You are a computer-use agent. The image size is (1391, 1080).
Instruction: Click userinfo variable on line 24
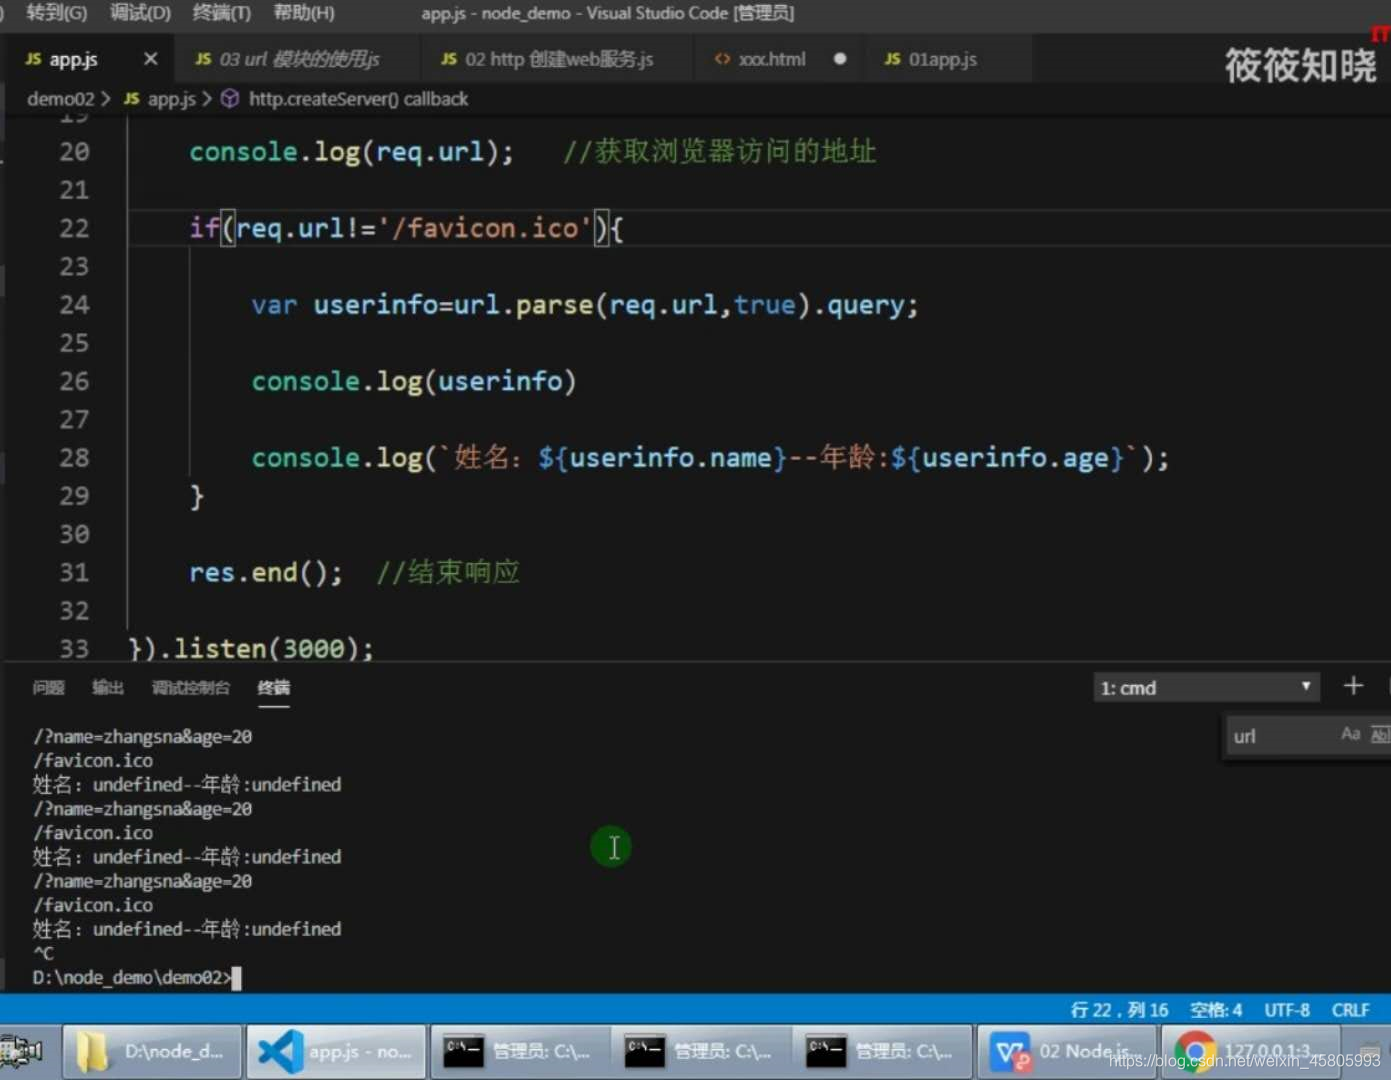click(375, 305)
